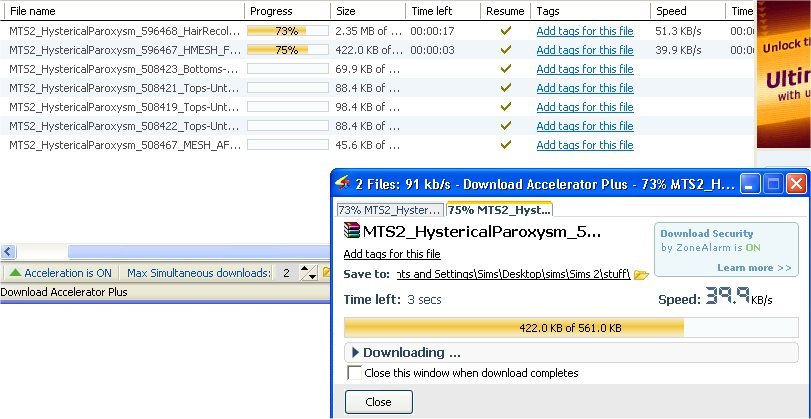This screenshot has width=811, height=419.
Task: Open the orange advertisement banner on the right
Action: [x=784, y=74]
